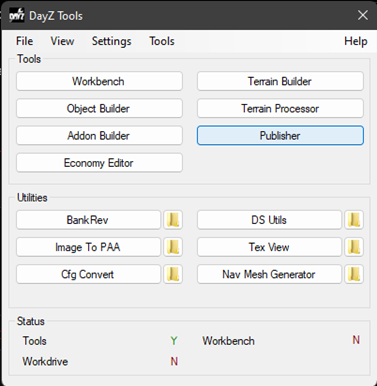
Task: Launch Terrain Processor
Action: click(280, 108)
